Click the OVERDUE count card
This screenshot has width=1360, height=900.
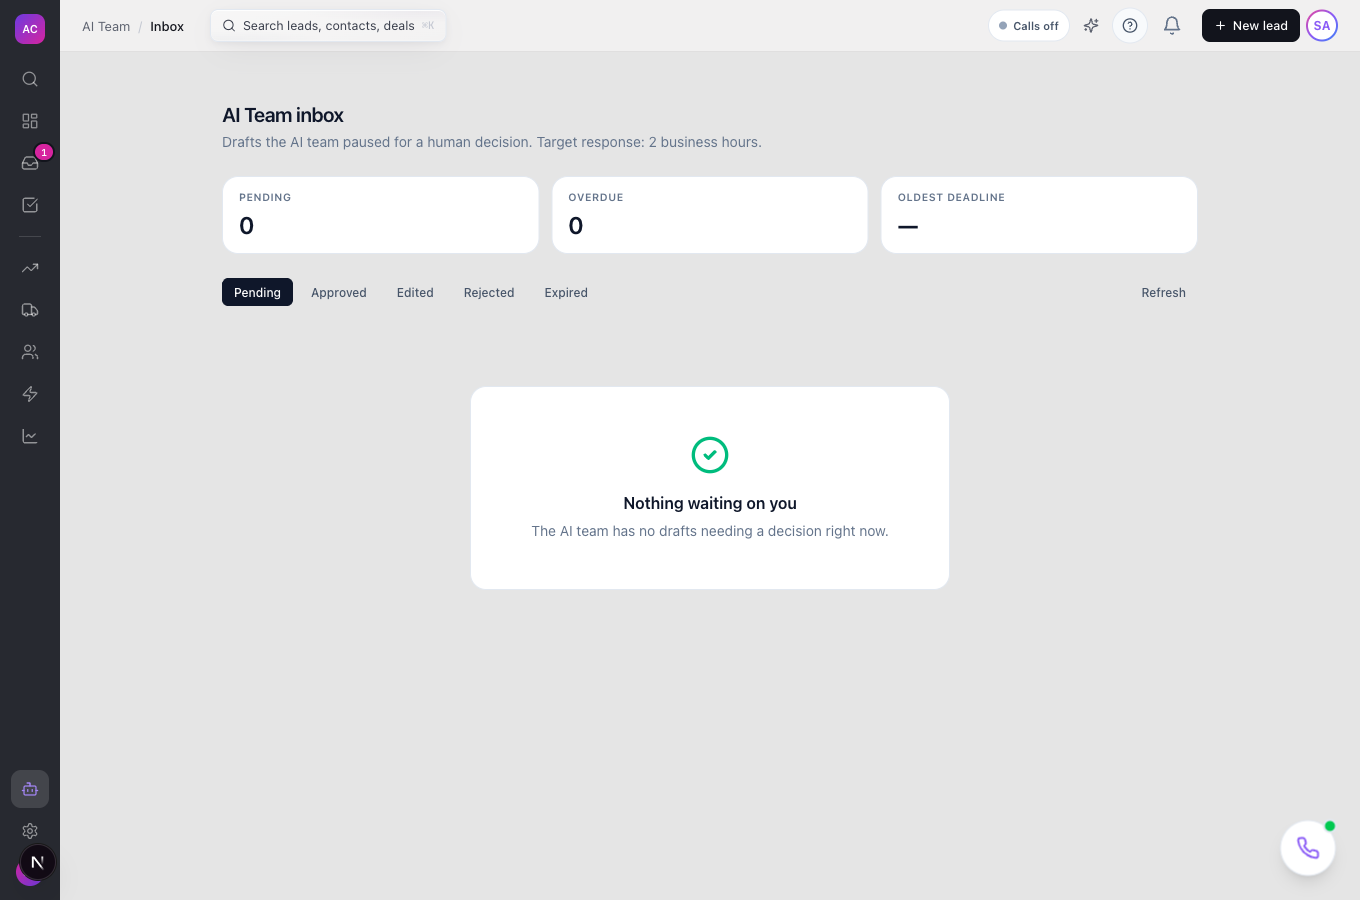click(710, 215)
